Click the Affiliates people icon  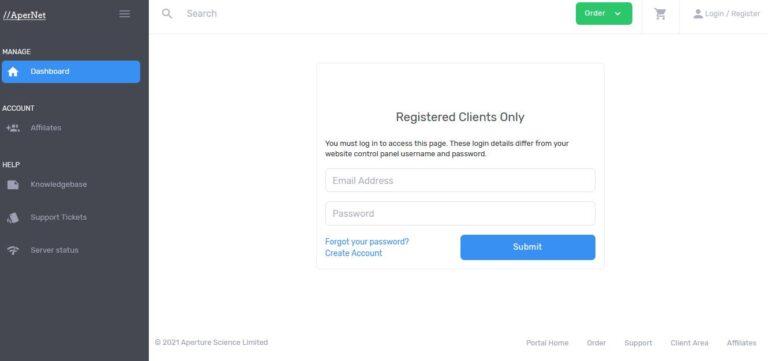(13, 128)
